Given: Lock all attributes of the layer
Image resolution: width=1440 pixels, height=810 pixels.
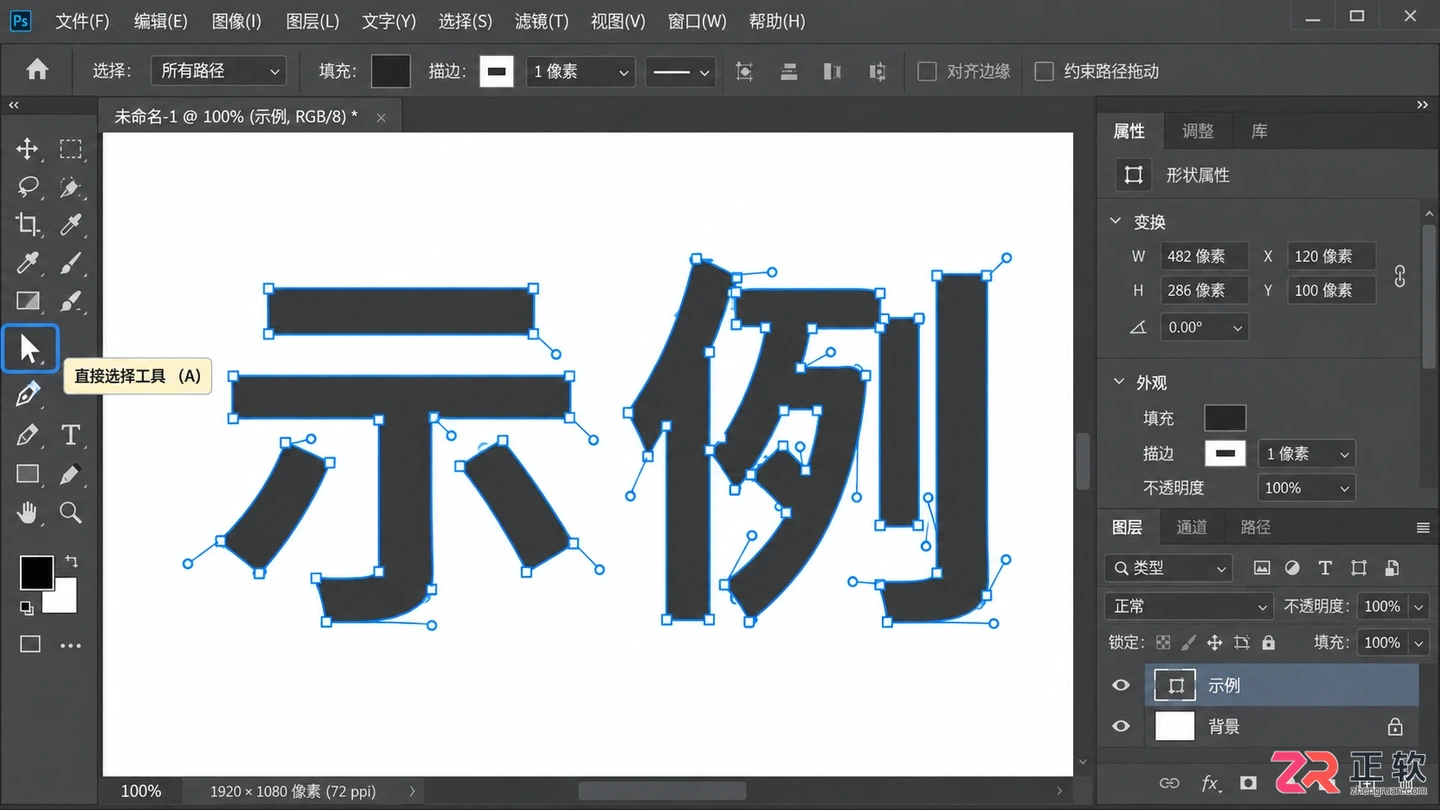Looking at the screenshot, I should pos(1268,642).
